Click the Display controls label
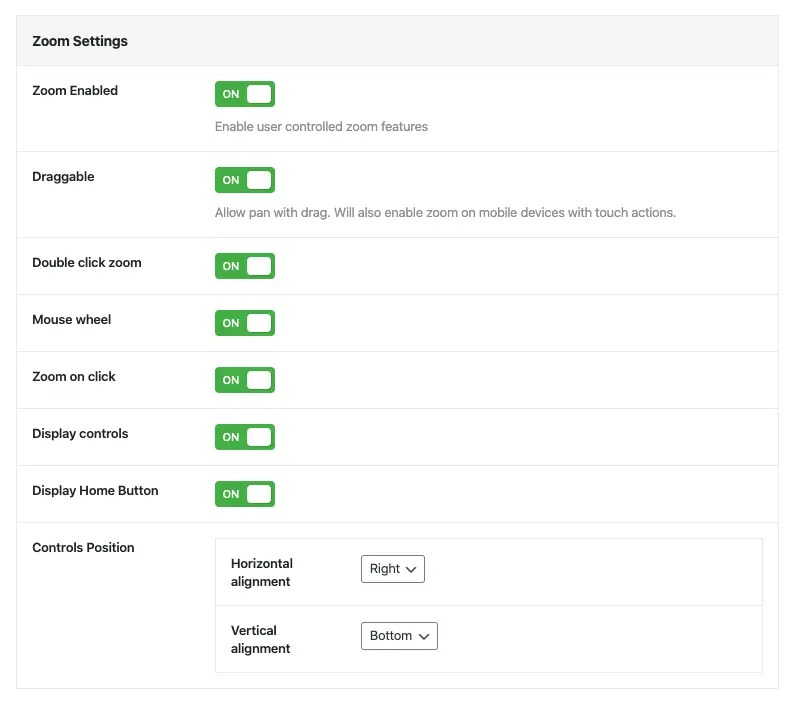Screen dimensions: 794x707 pos(80,434)
